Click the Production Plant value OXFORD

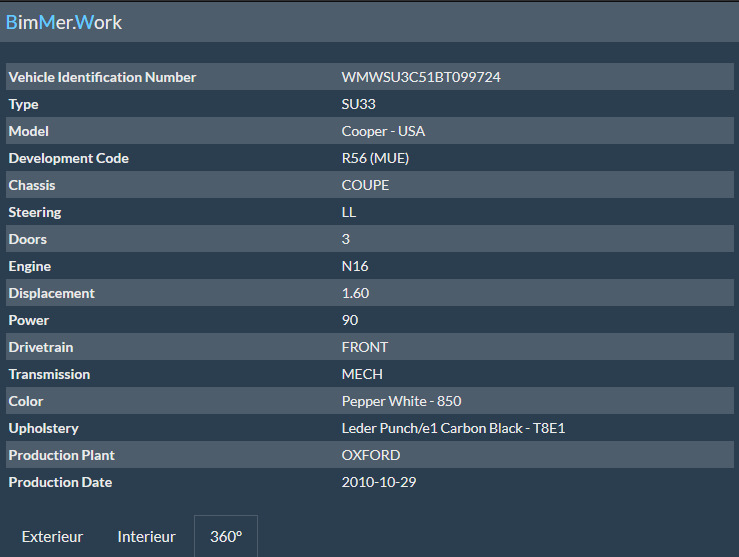pyautogui.click(x=371, y=455)
